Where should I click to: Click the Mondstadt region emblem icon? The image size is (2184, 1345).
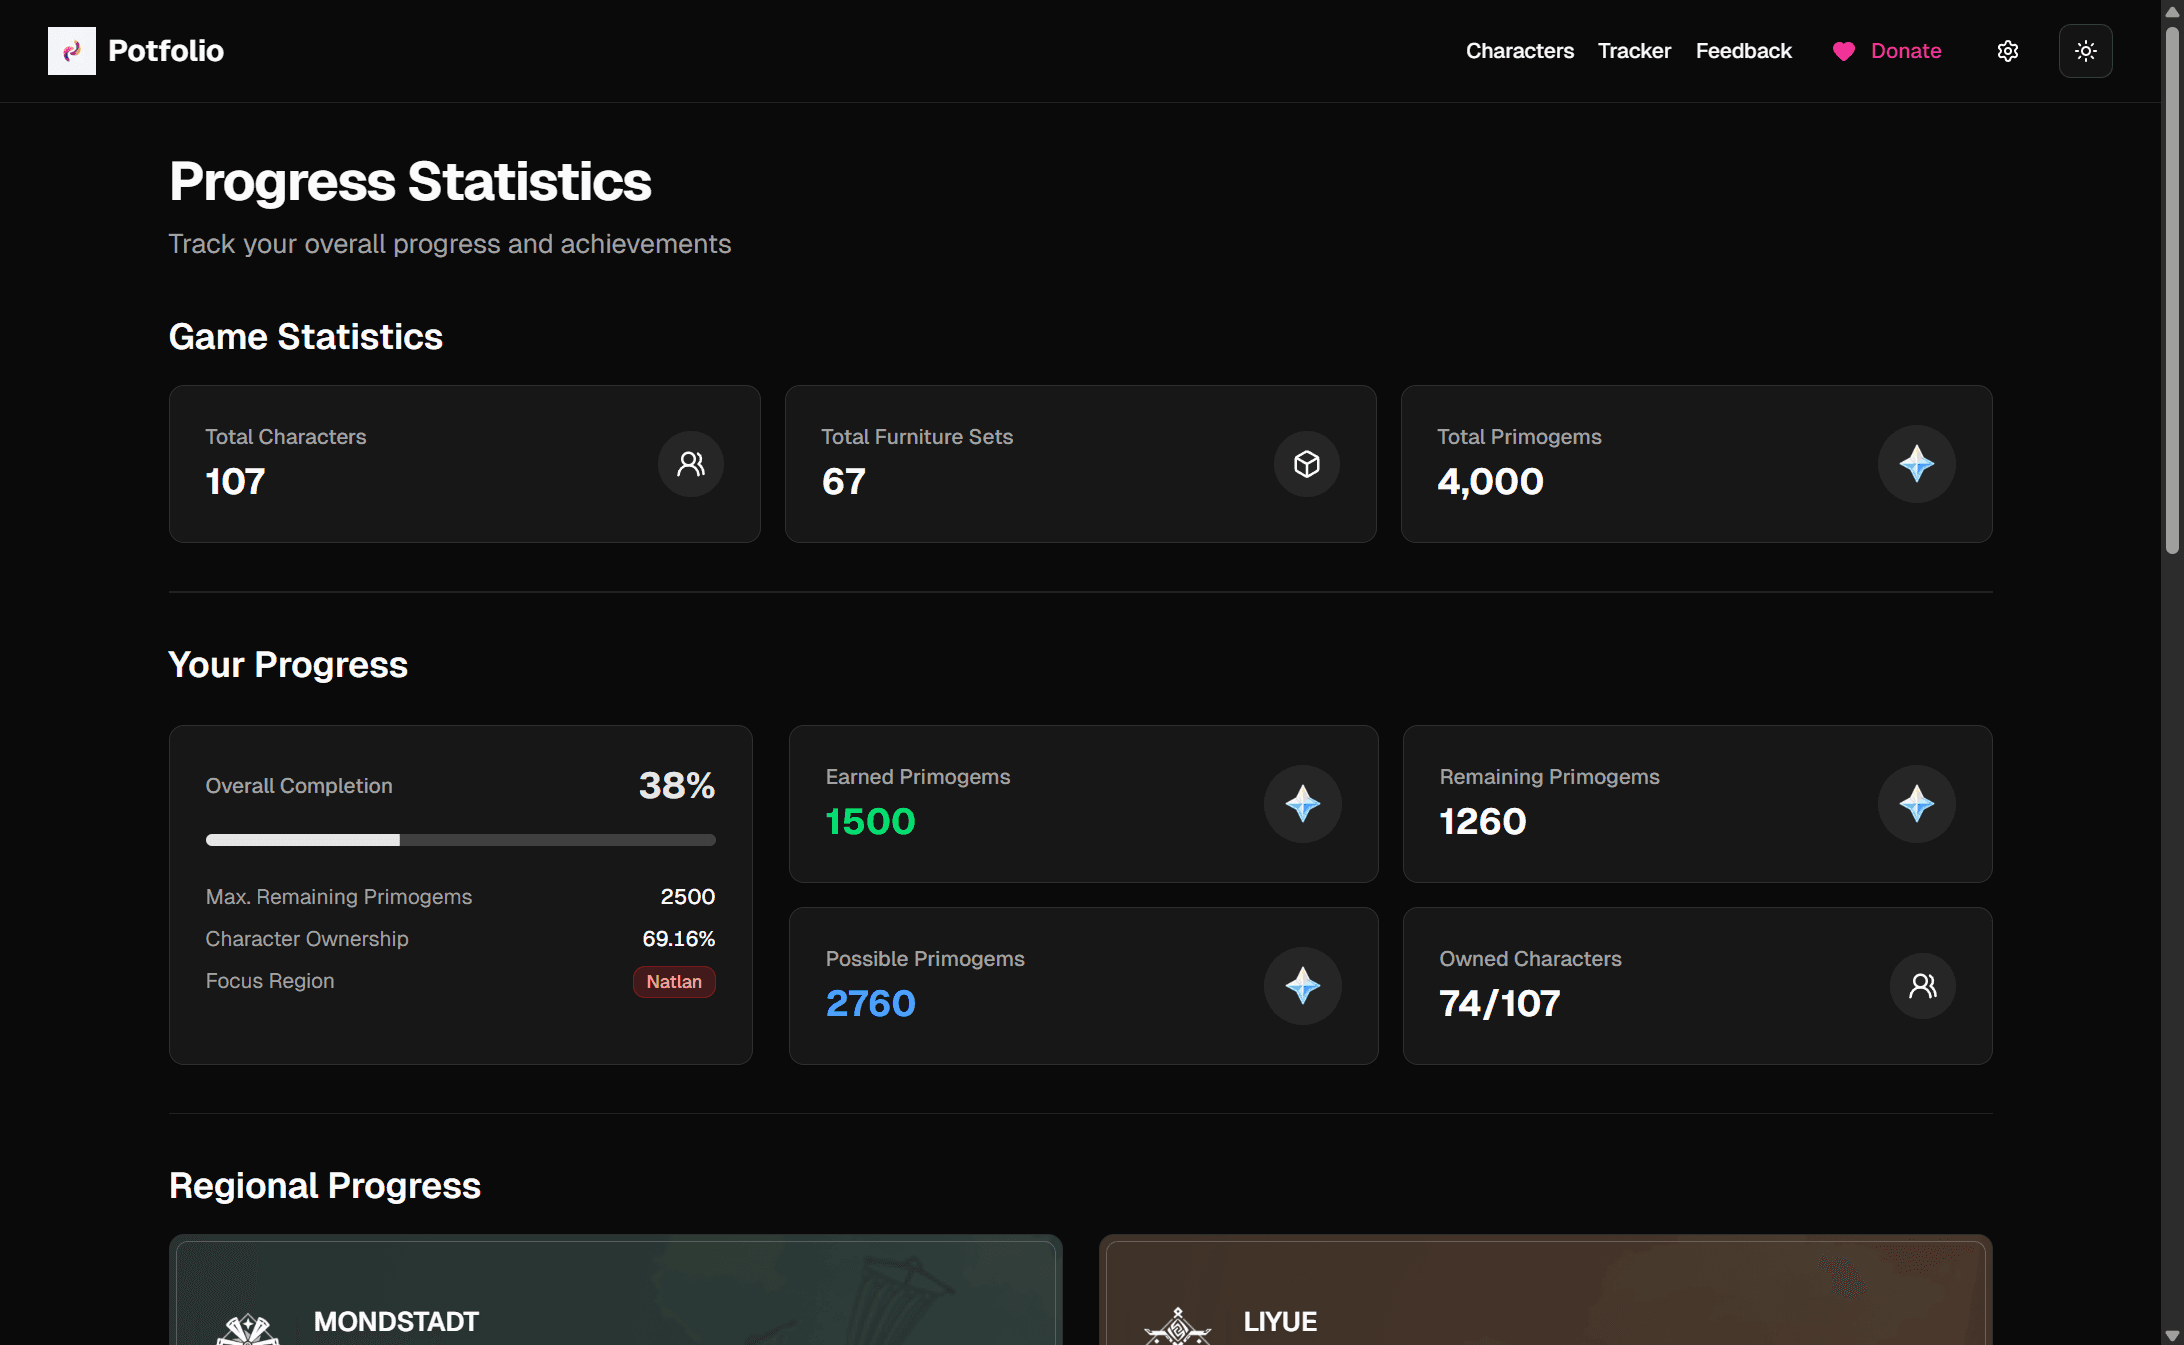tap(246, 1328)
